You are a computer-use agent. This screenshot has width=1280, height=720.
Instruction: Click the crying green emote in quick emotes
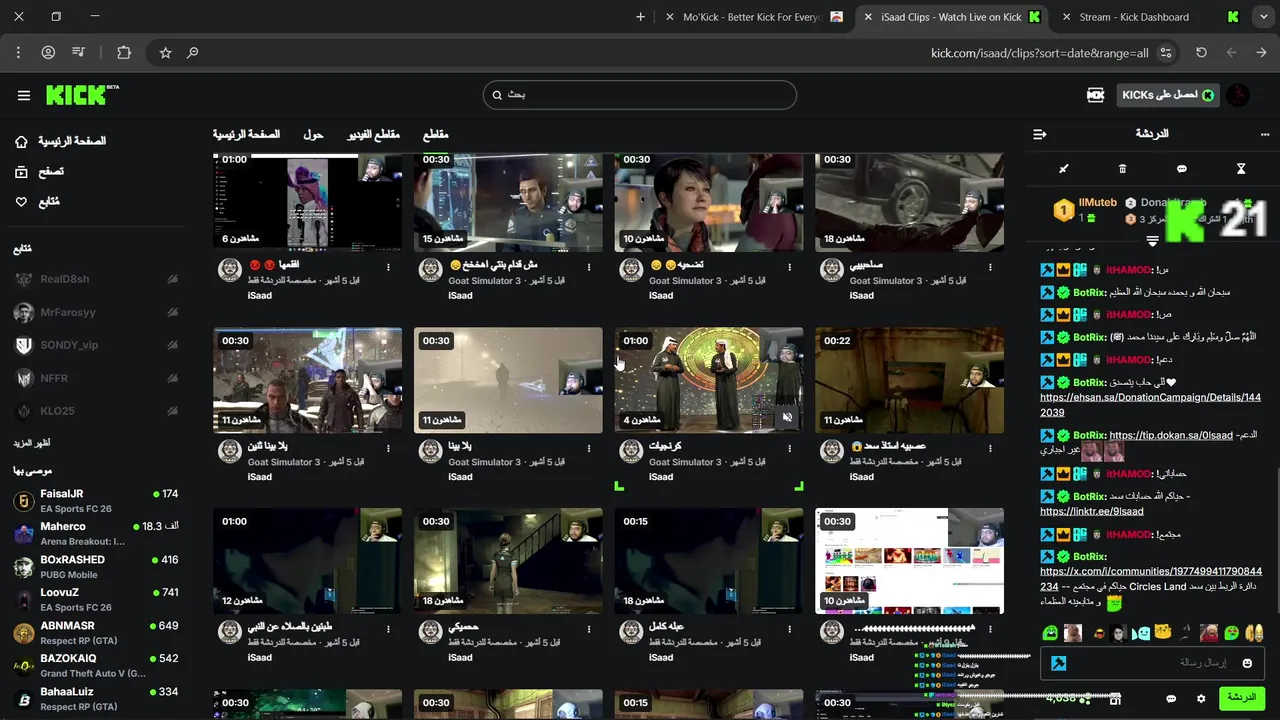(1050, 633)
